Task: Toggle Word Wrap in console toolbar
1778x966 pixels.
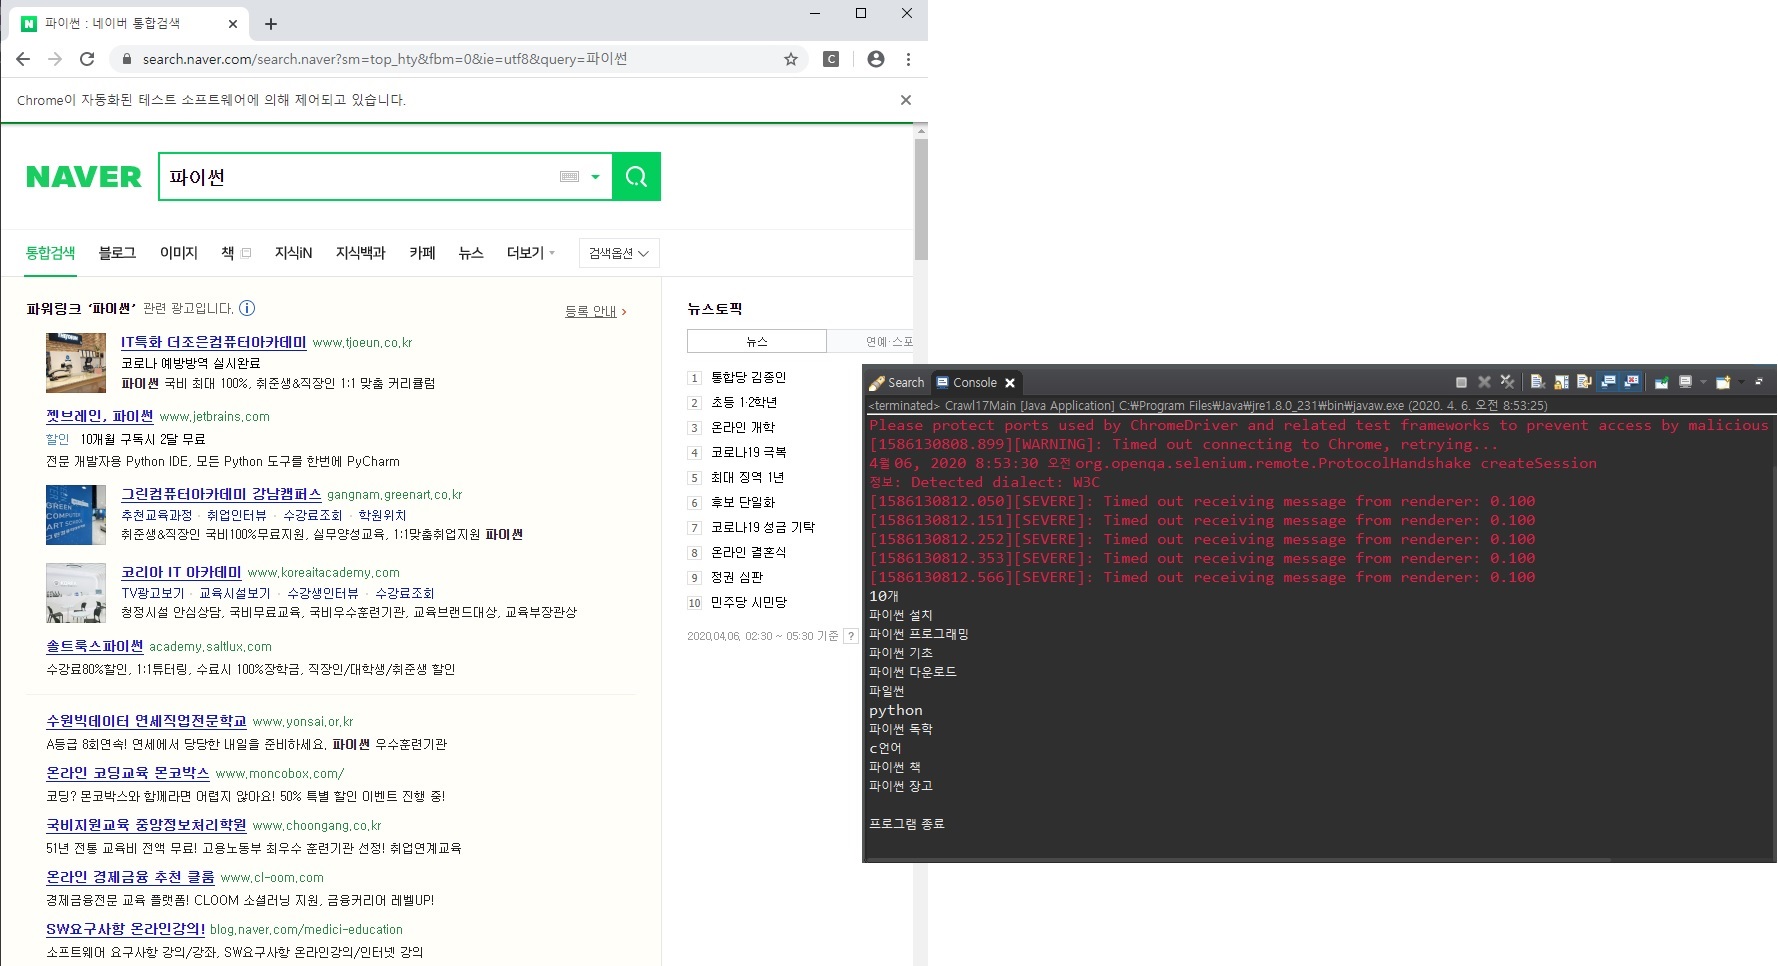Action: tap(1584, 382)
